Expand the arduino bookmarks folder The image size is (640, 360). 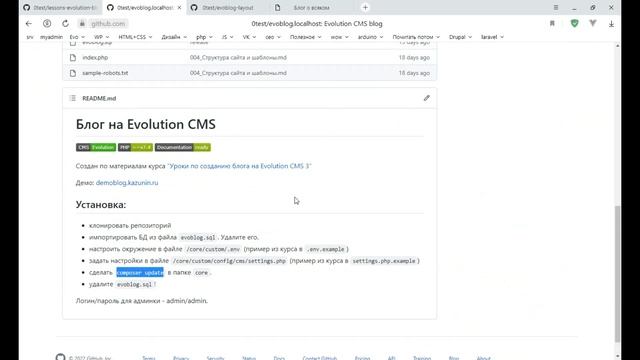click(370, 37)
